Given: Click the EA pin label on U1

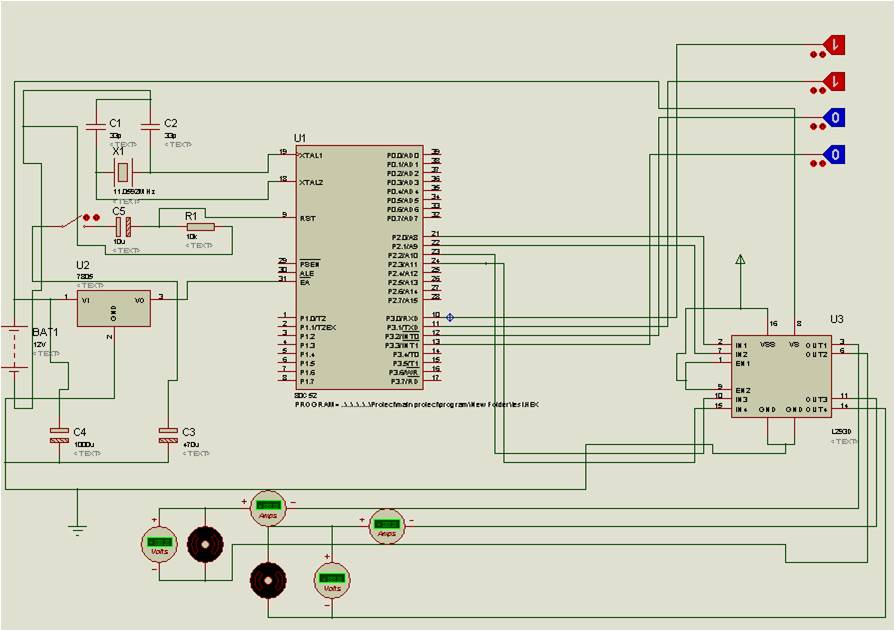Looking at the screenshot, I should point(304,283).
